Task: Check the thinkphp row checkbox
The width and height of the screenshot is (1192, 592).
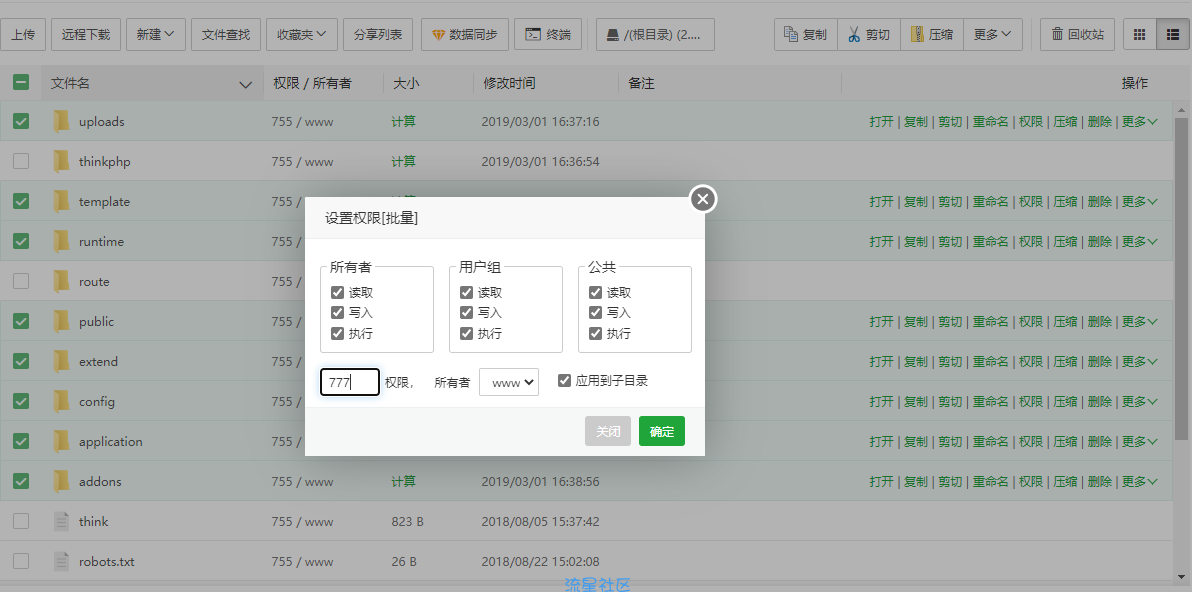Action: coord(21,161)
